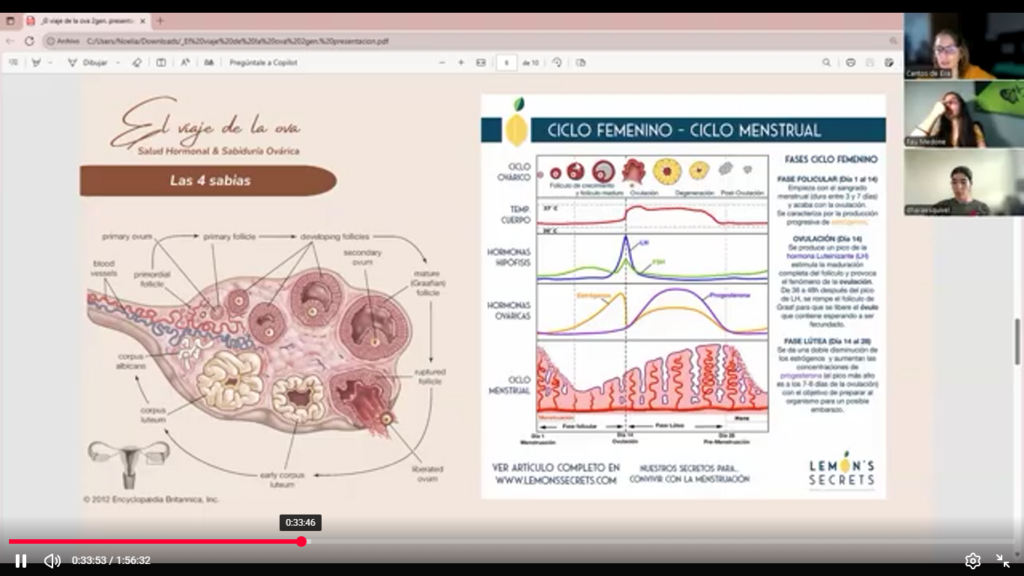Select the eraser tool
Image resolution: width=1024 pixels, height=576 pixels.
coord(137,62)
